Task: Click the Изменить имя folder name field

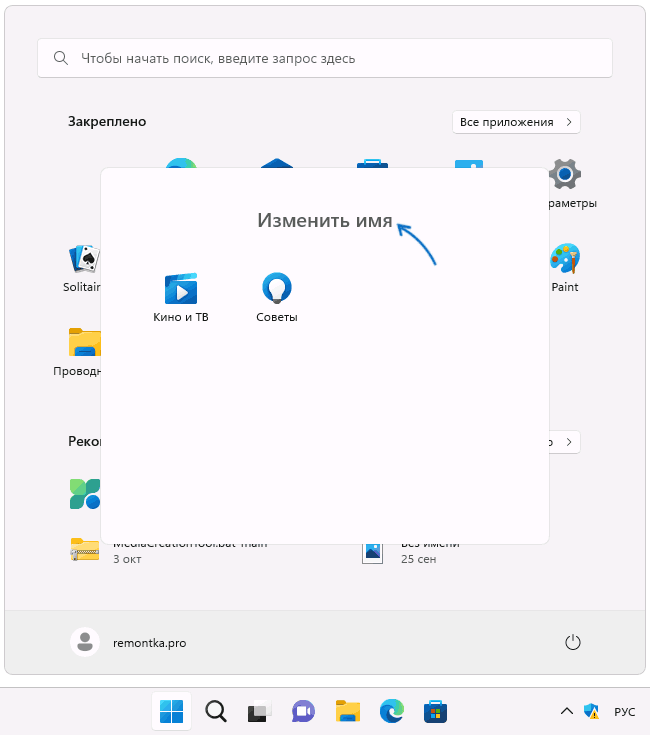Action: tap(324, 220)
